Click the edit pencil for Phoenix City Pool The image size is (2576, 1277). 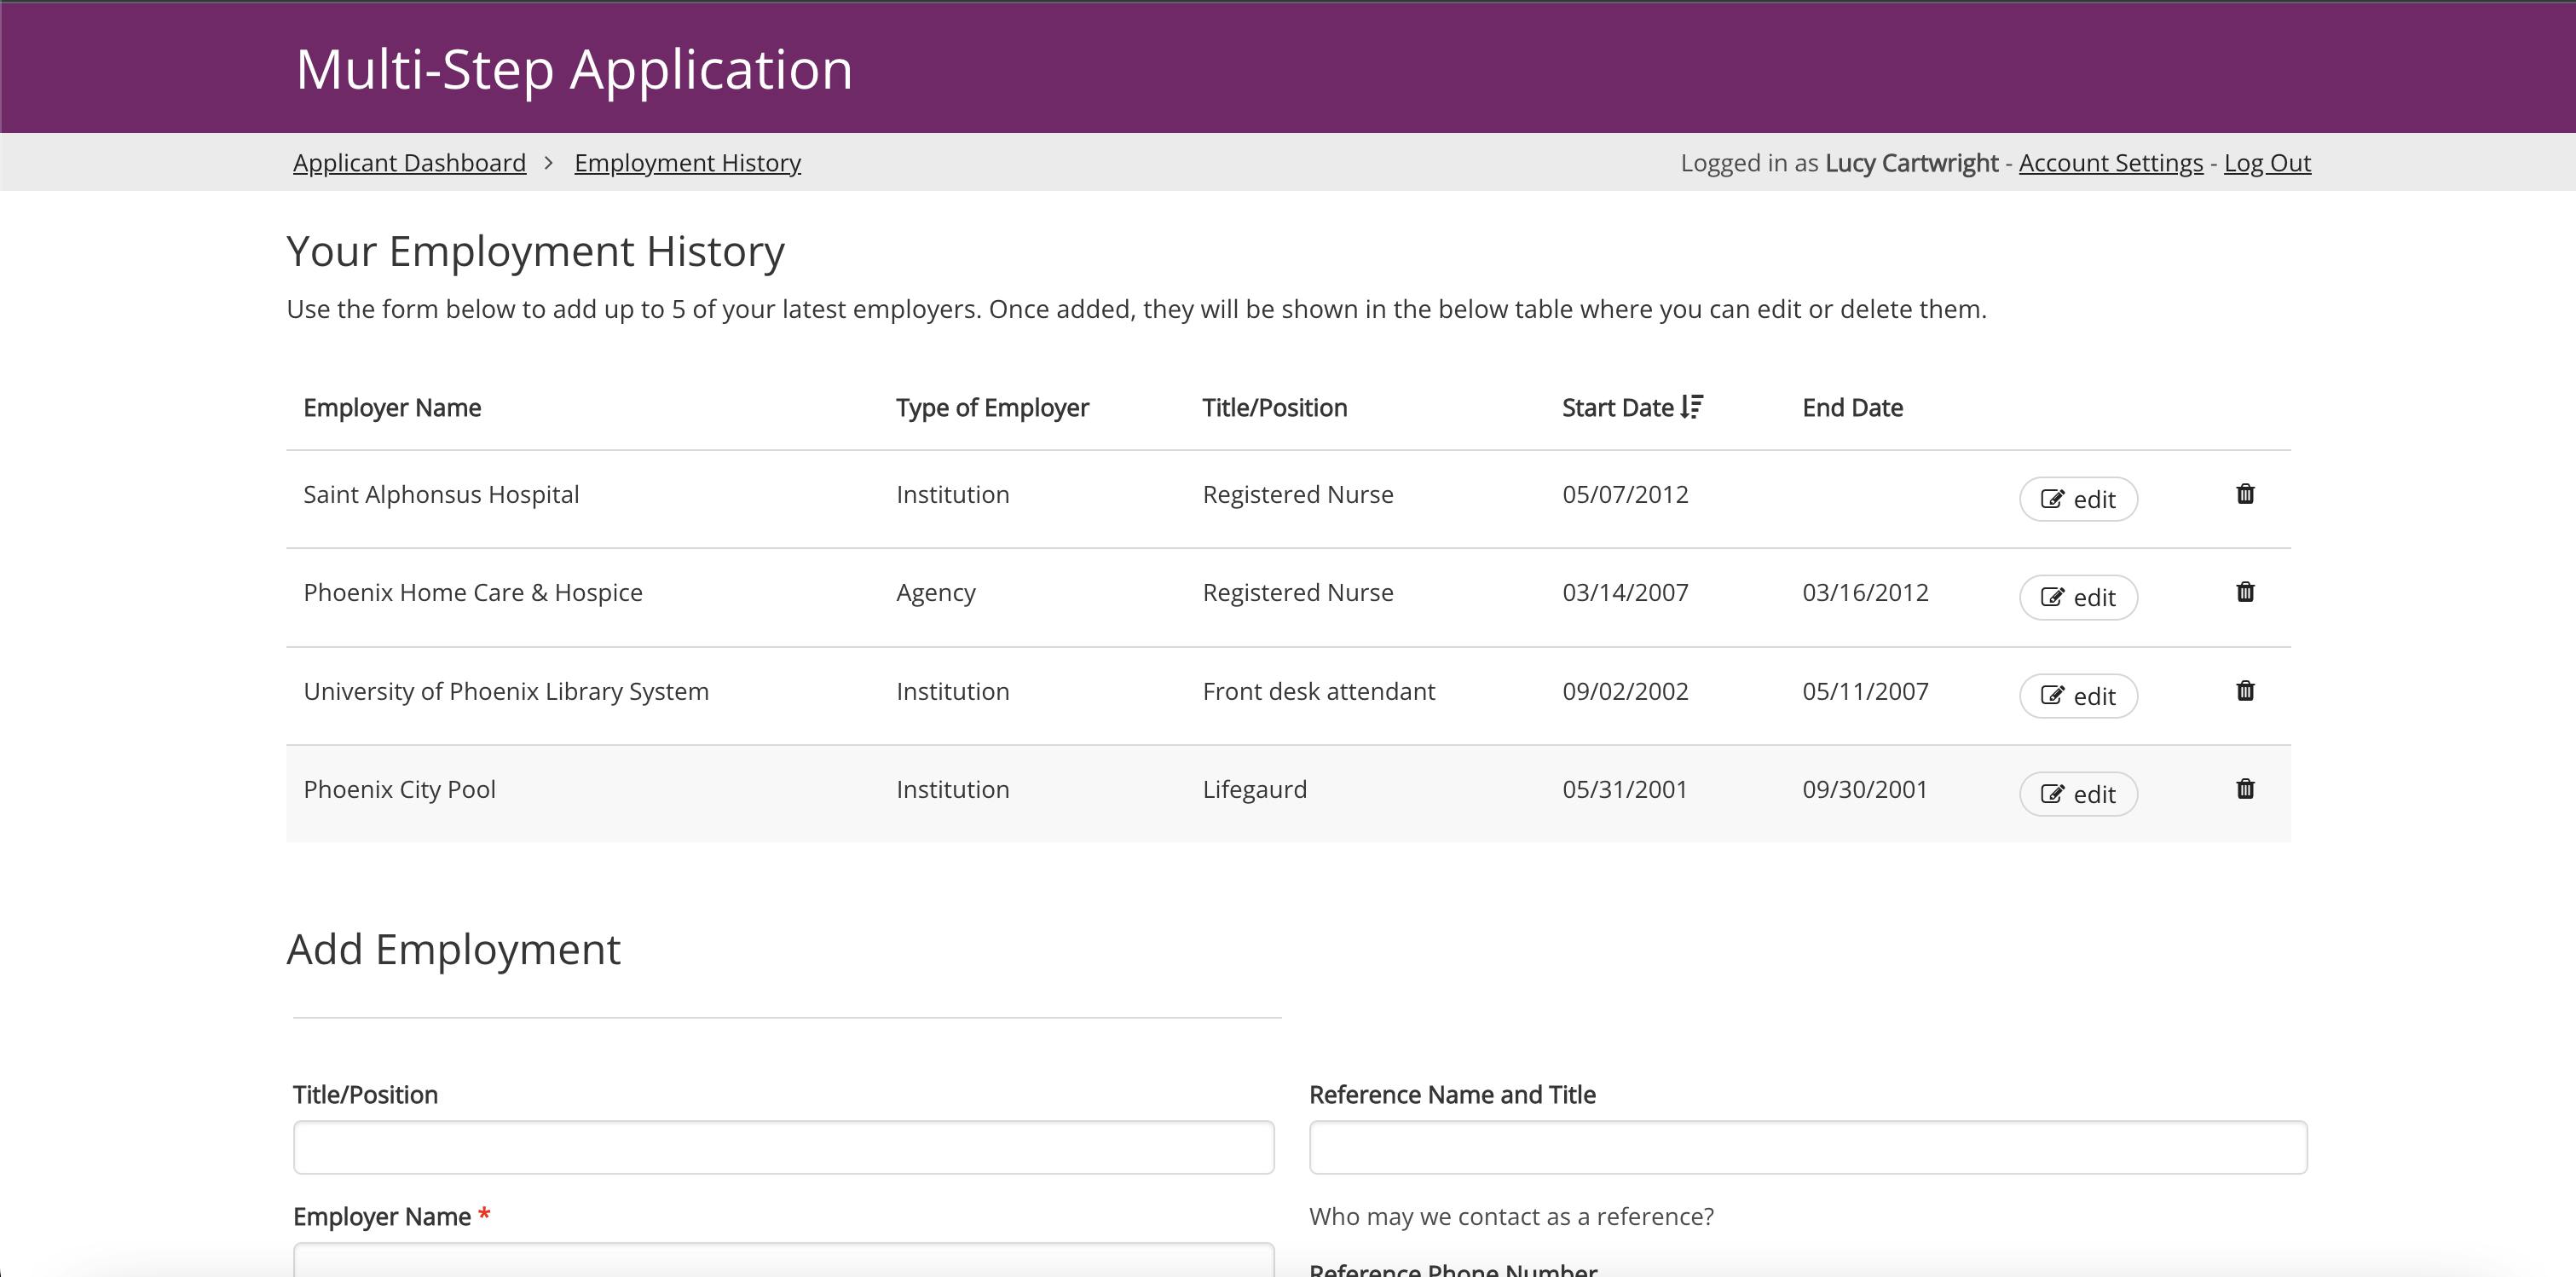click(x=2052, y=793)
